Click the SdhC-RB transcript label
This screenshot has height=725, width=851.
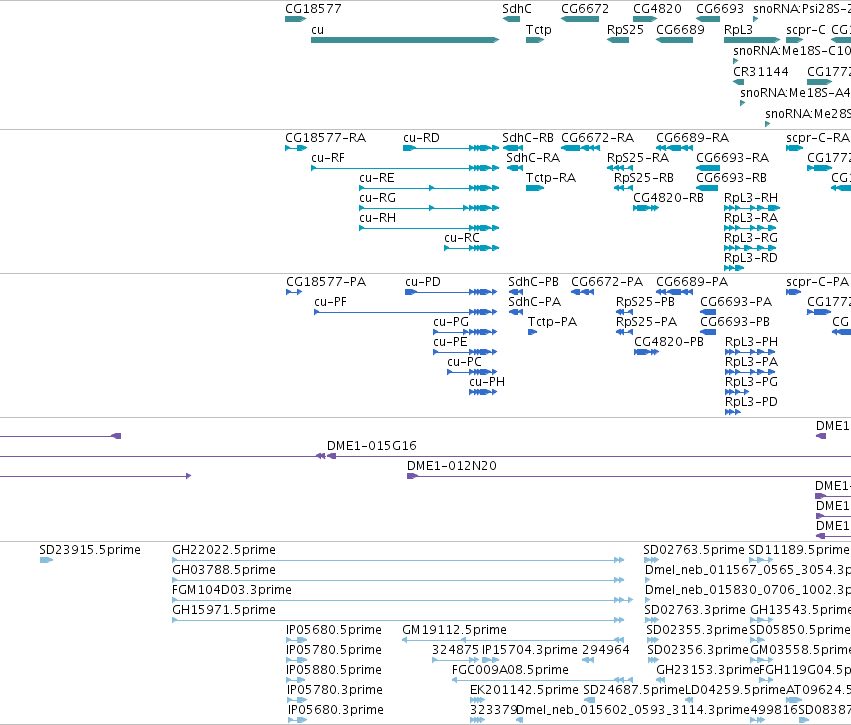(x=528, y=138)
